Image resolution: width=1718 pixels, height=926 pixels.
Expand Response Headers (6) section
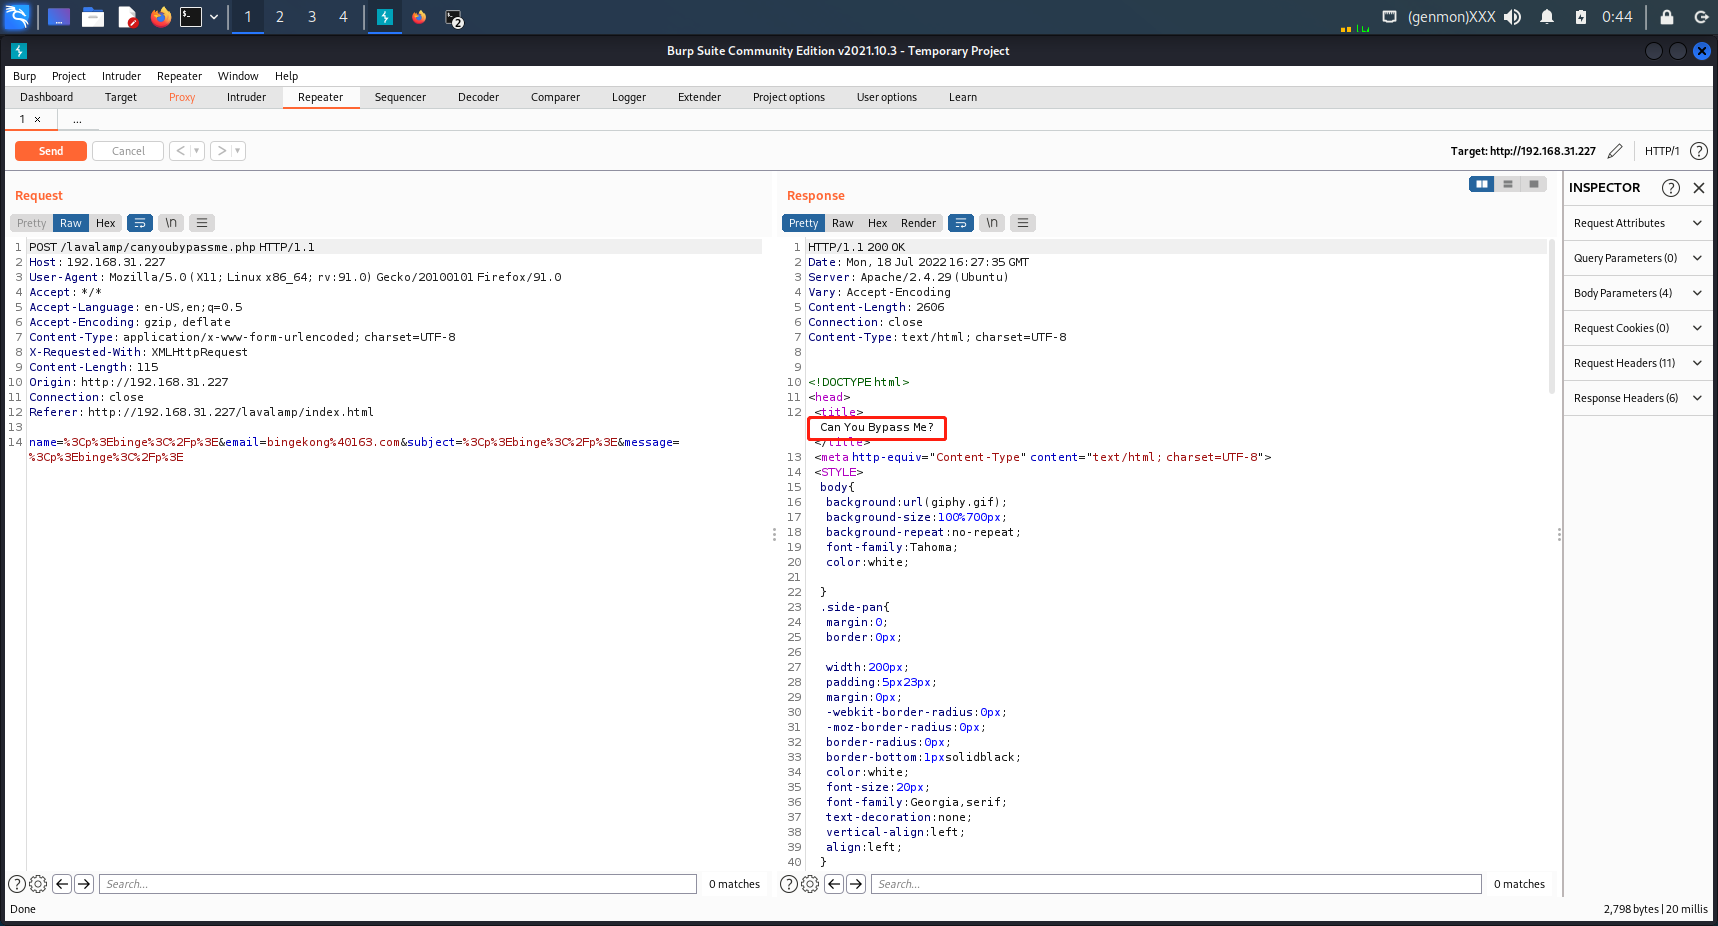click(1638, 398)
